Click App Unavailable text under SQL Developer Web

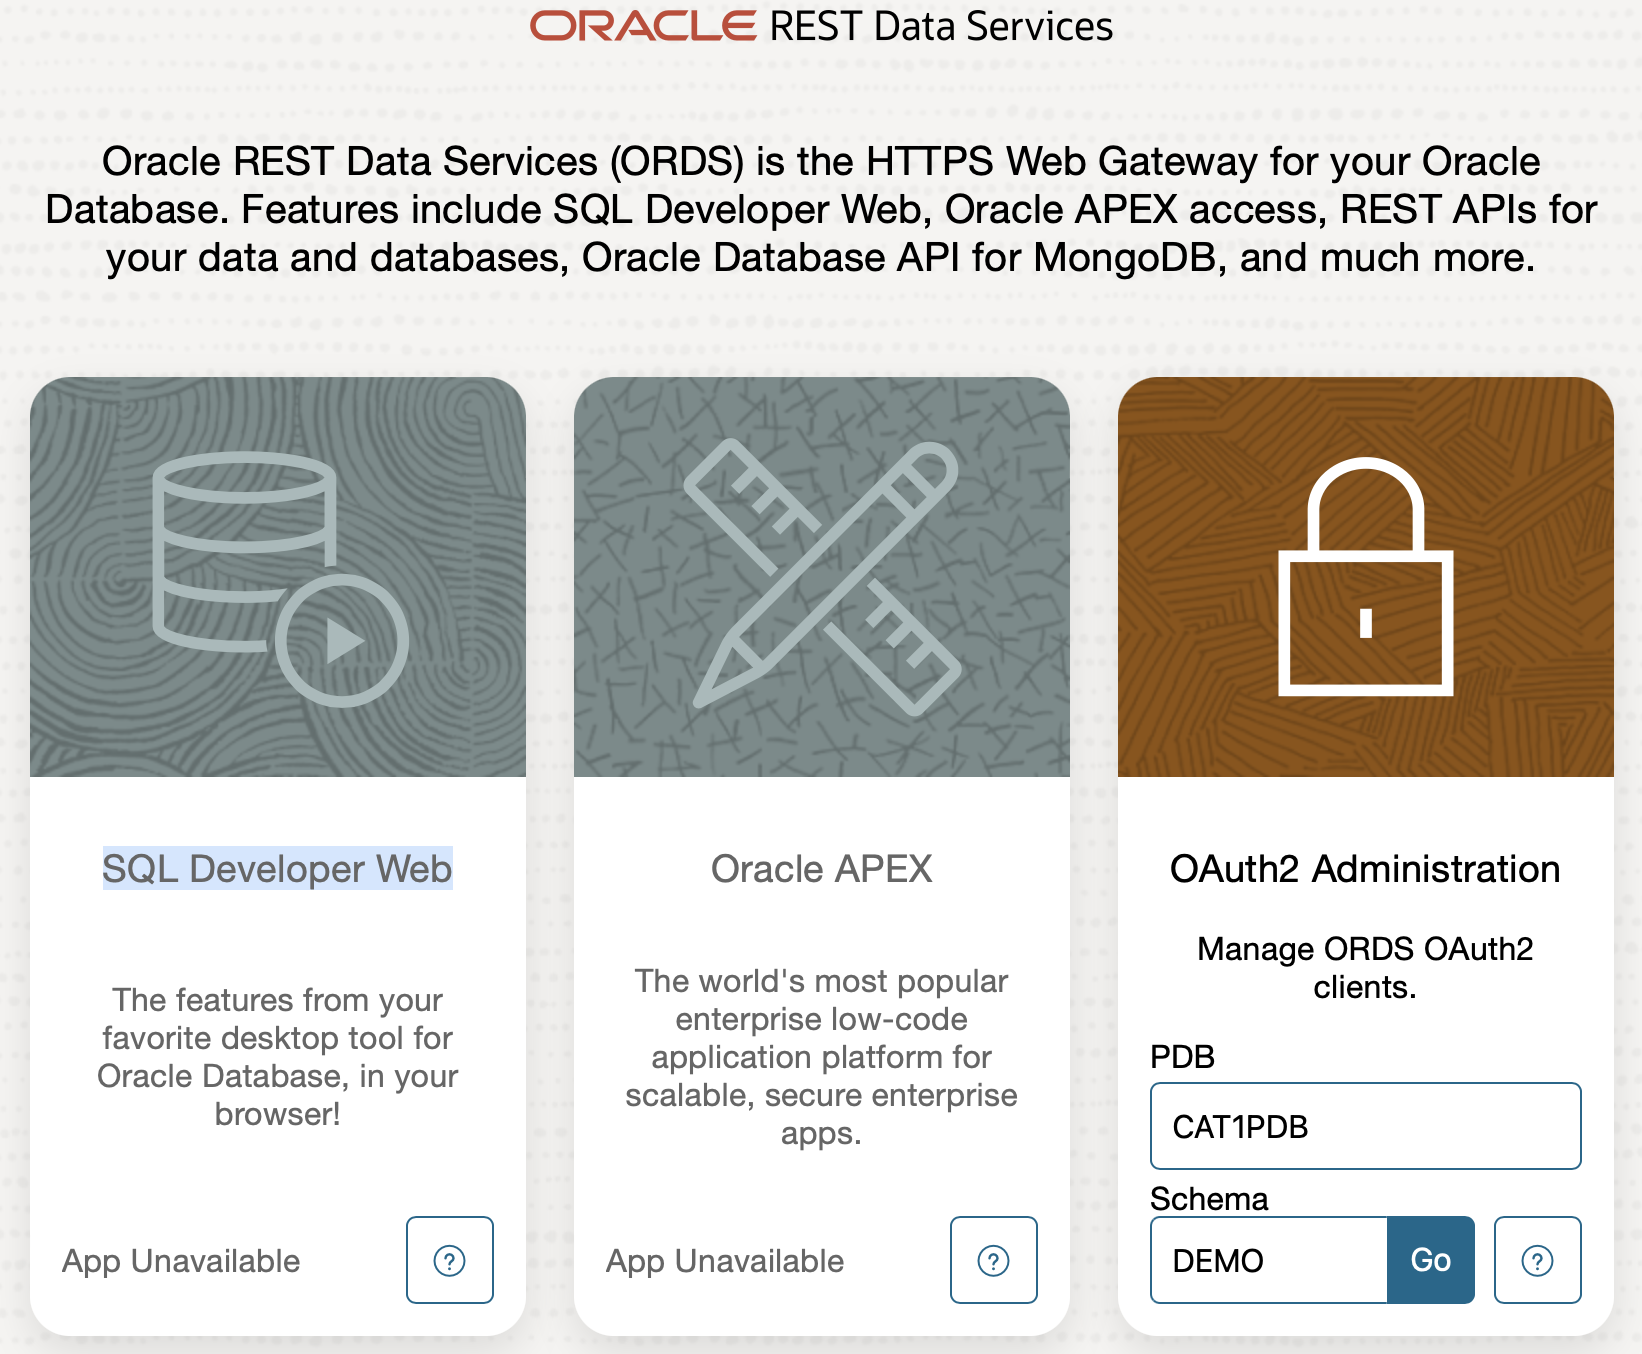coord(181,1261)
